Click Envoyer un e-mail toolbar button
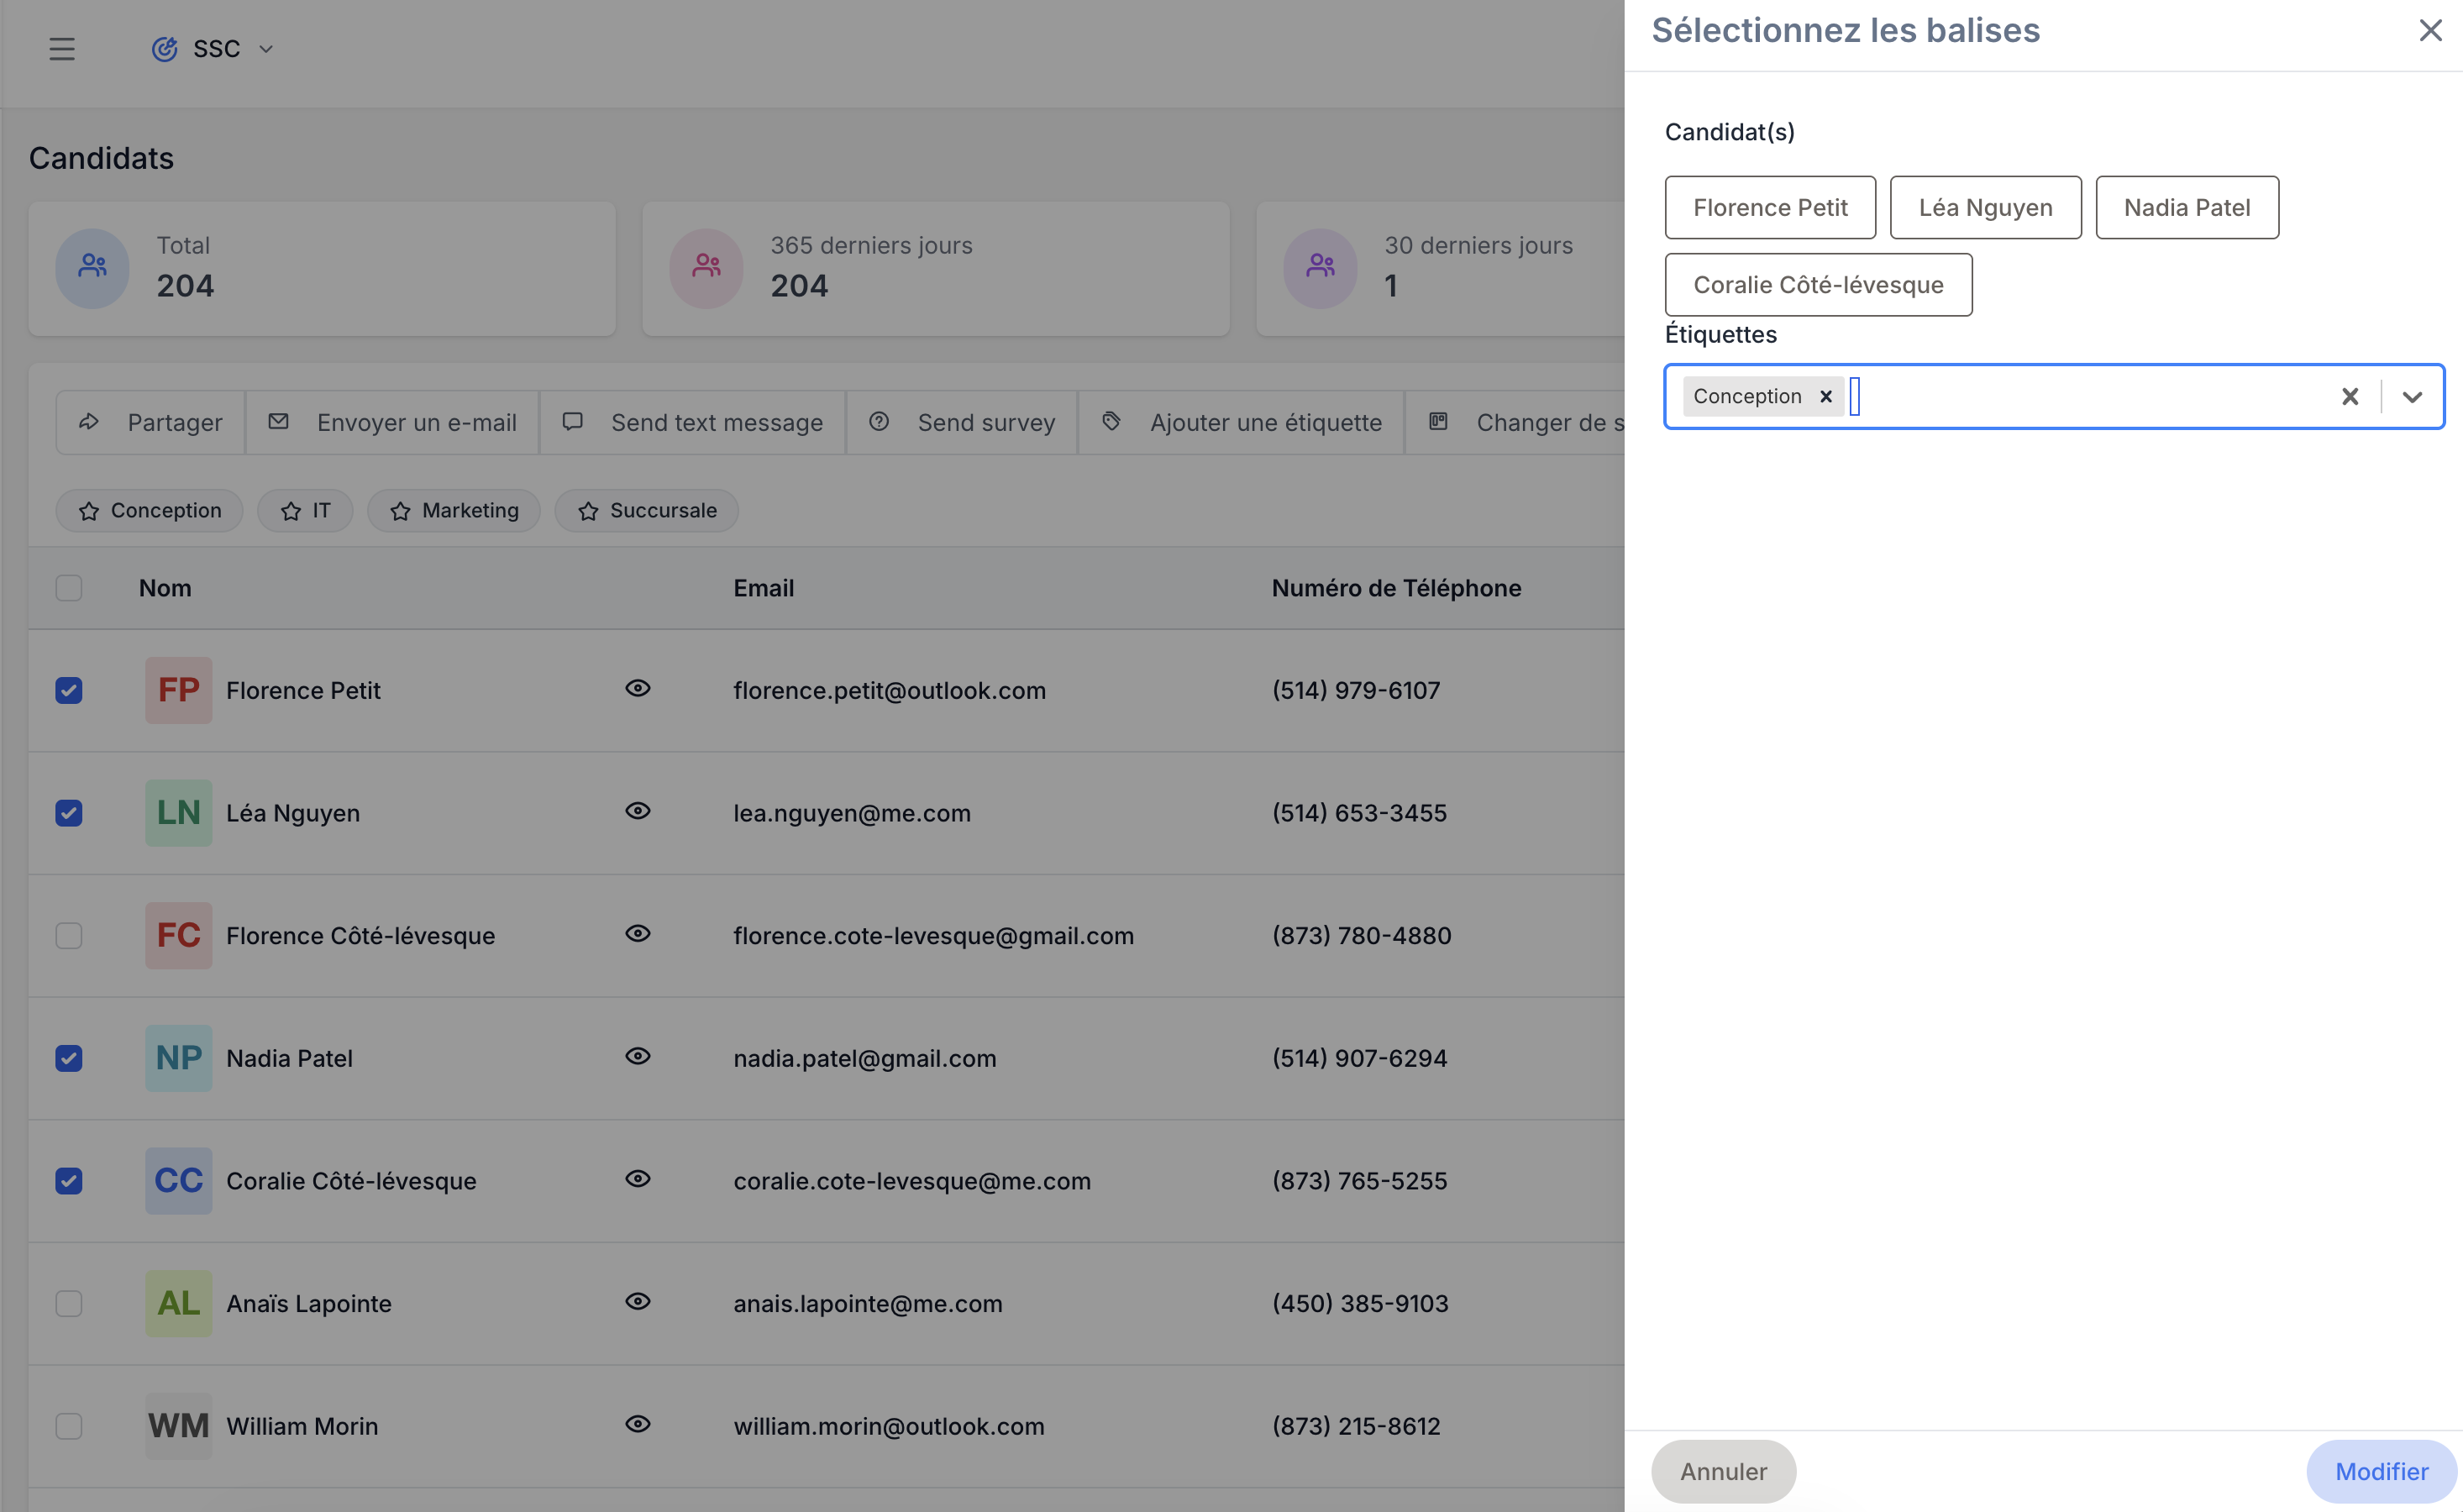The width and height of the screenshot is (2463, 1512). (x=393, y=422)
